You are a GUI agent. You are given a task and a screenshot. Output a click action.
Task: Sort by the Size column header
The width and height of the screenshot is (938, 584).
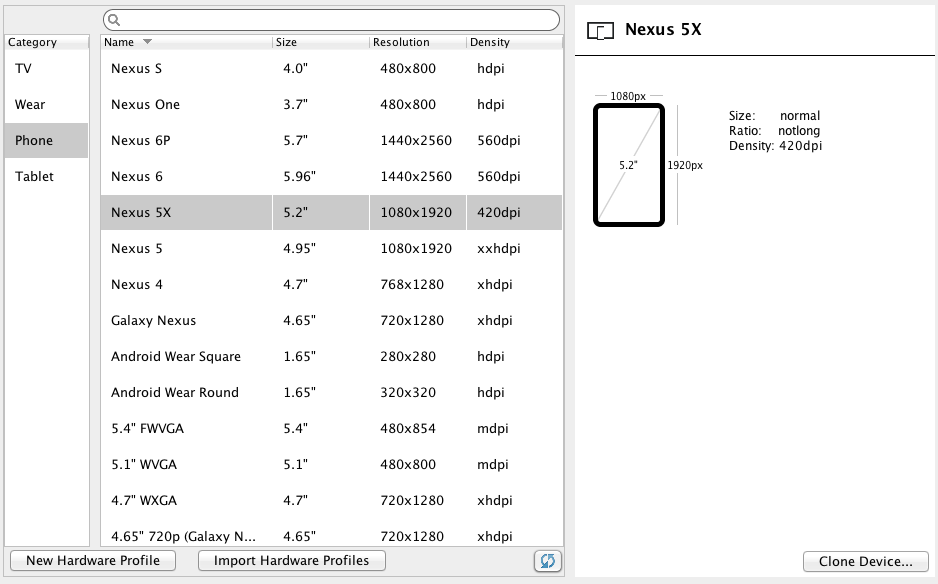pyautogui.click(x=321, y=42)
